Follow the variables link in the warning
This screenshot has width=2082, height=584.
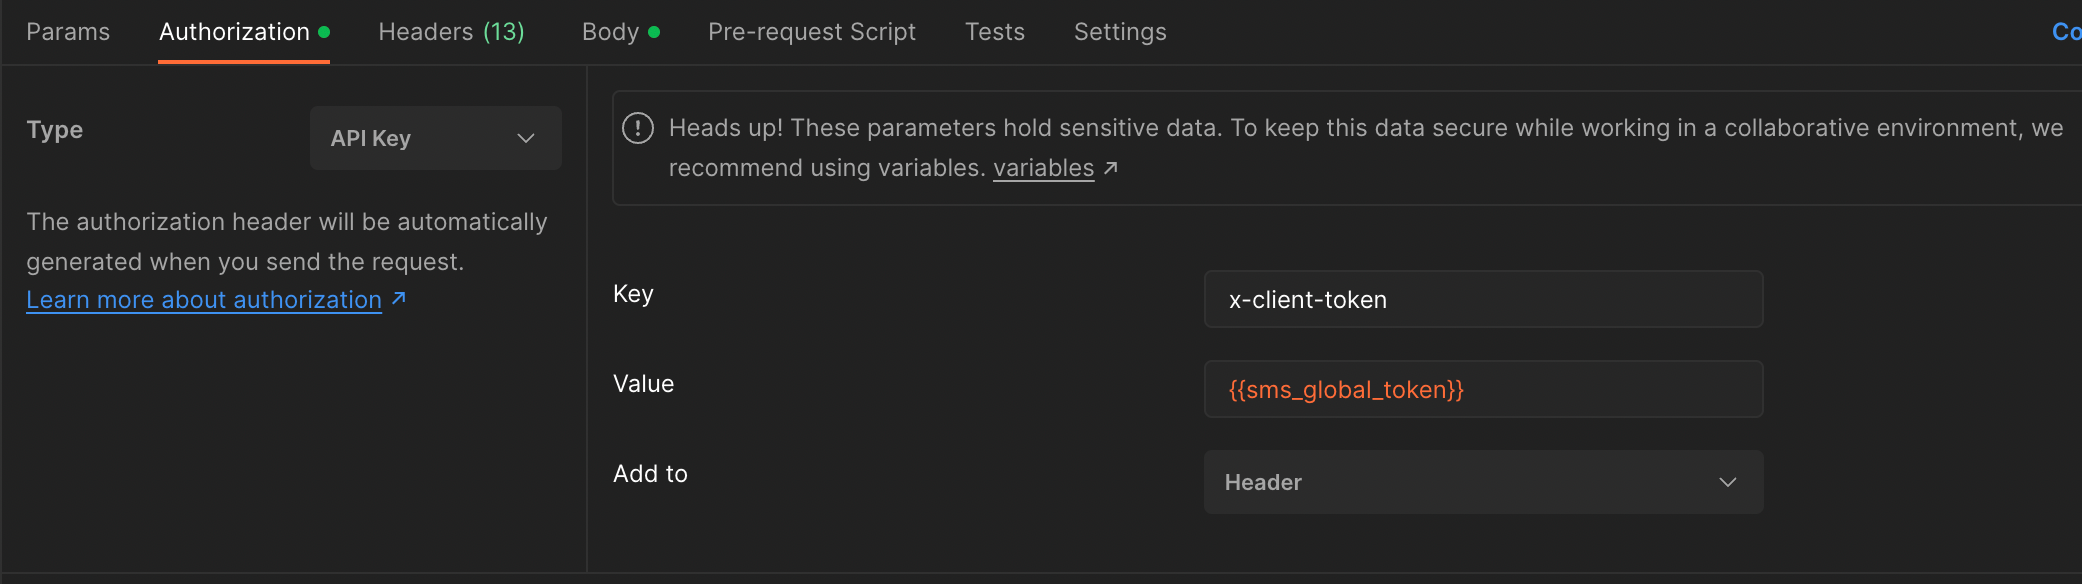[1043, 168]
